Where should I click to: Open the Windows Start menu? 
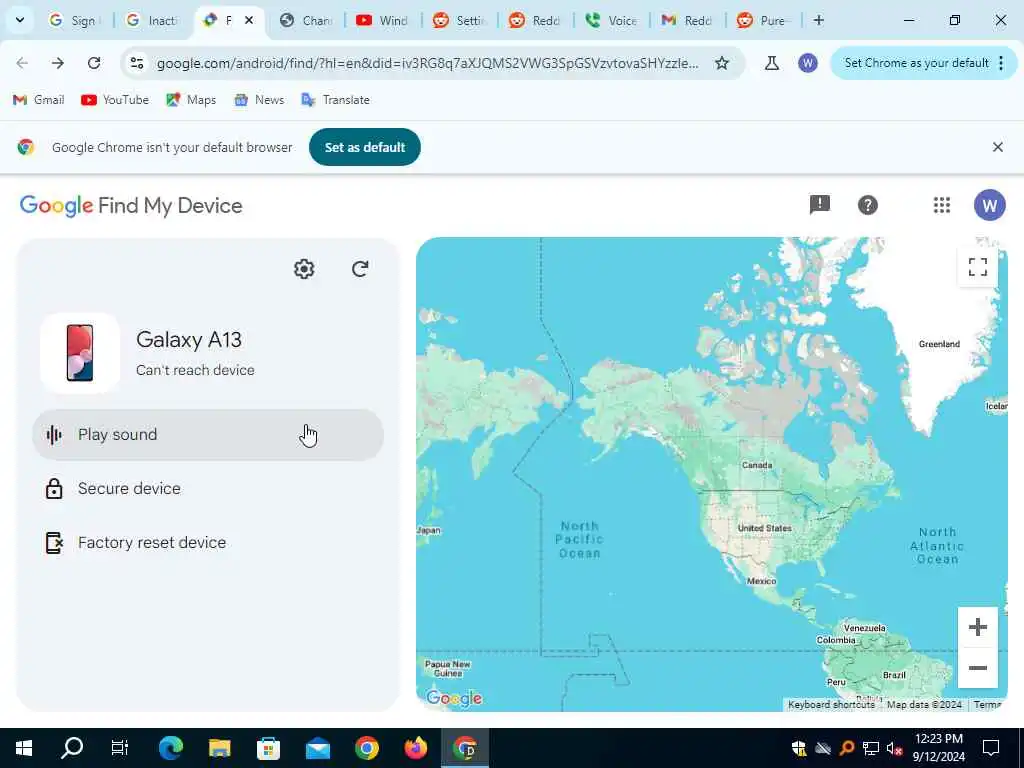[24, 748]
